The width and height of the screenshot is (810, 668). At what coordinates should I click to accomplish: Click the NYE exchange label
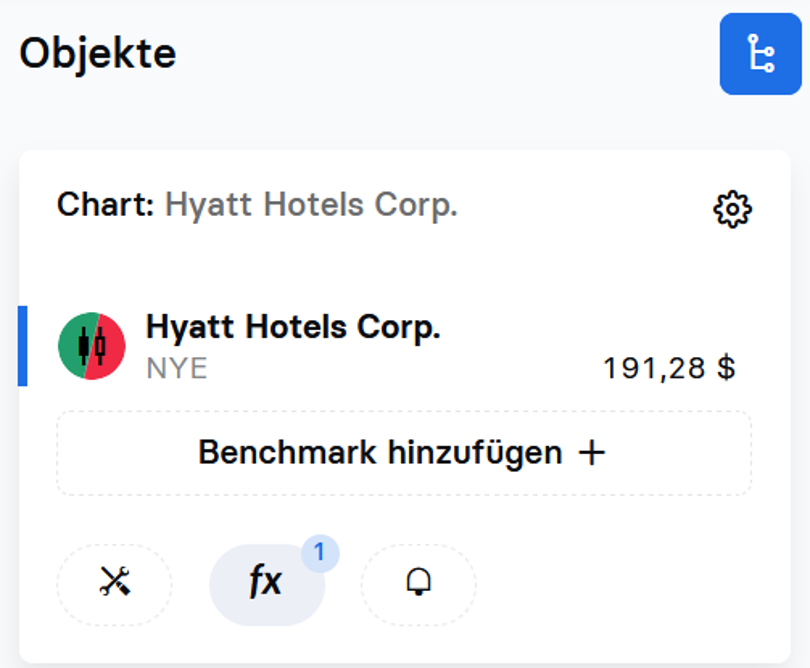[177, 368]
